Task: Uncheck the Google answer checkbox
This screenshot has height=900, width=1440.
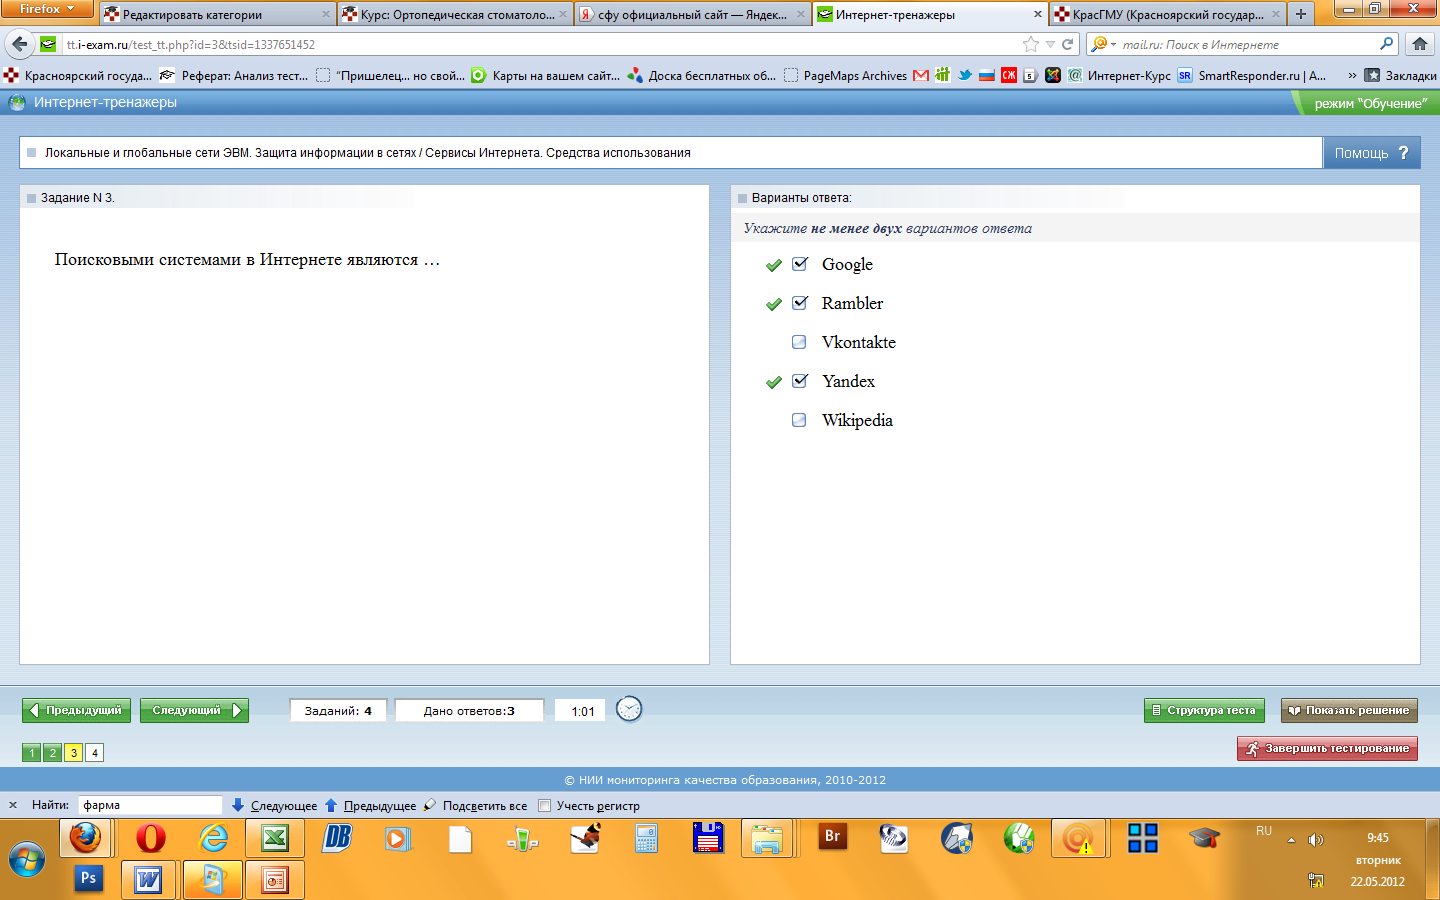Action: click(800, 264)
